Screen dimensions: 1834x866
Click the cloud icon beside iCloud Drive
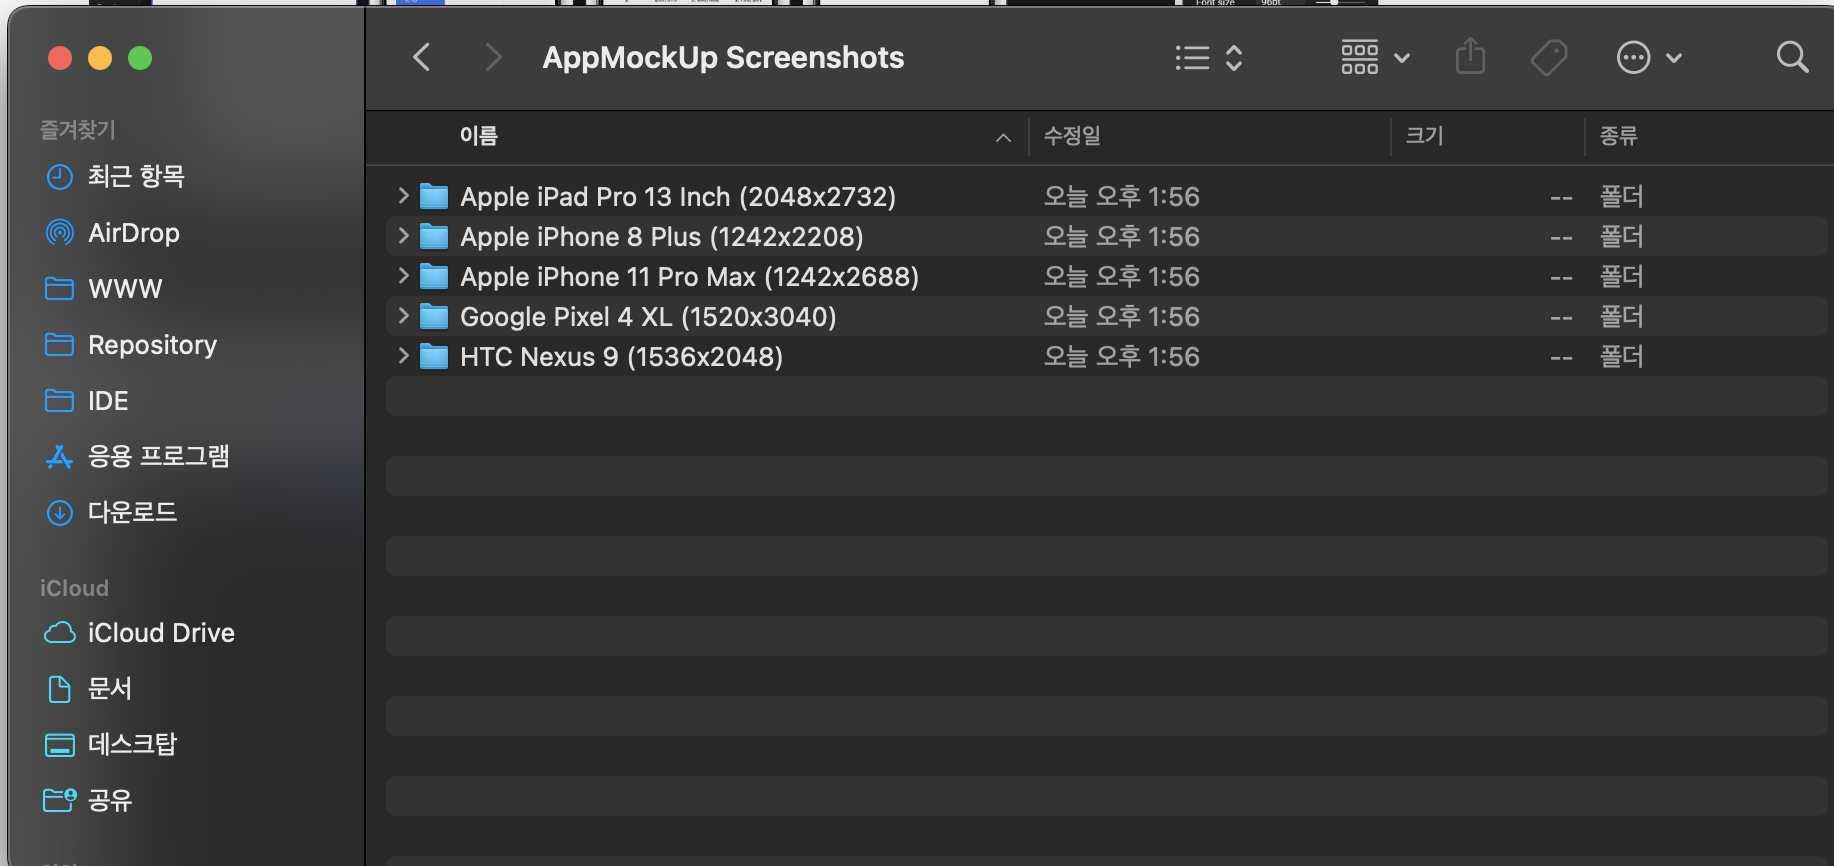tap(60, 633)
